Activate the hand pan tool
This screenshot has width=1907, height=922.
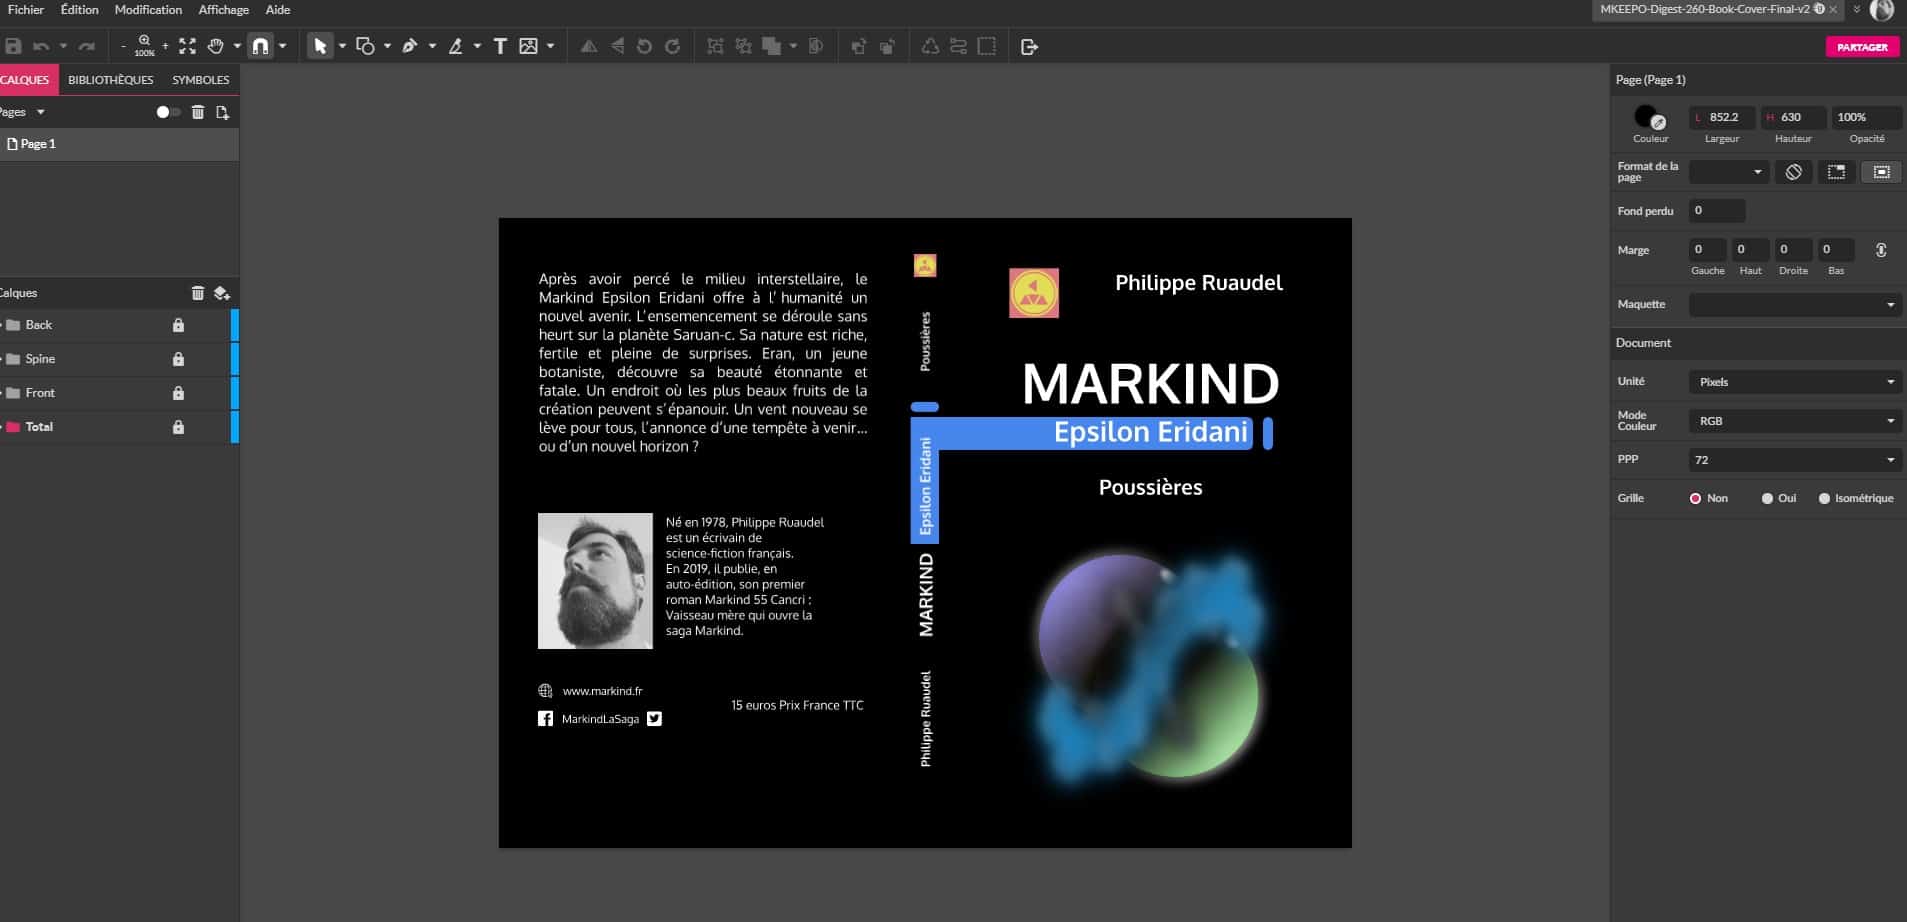click(x=215, y=46)
